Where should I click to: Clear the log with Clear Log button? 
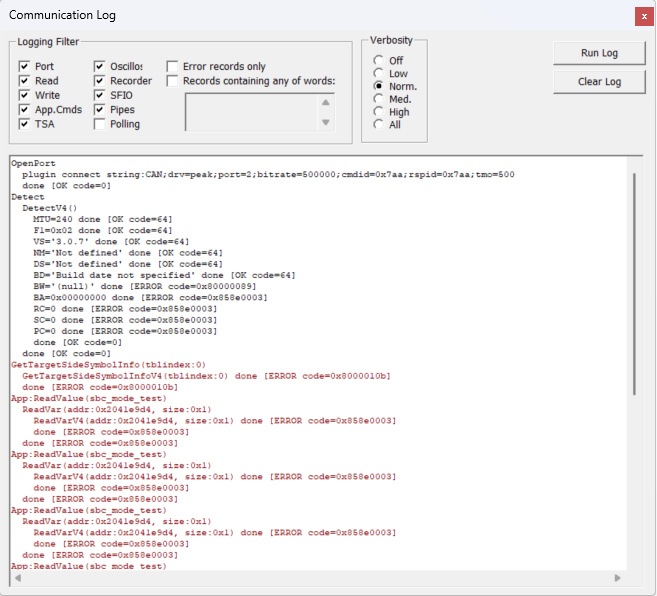coord(599,82)
